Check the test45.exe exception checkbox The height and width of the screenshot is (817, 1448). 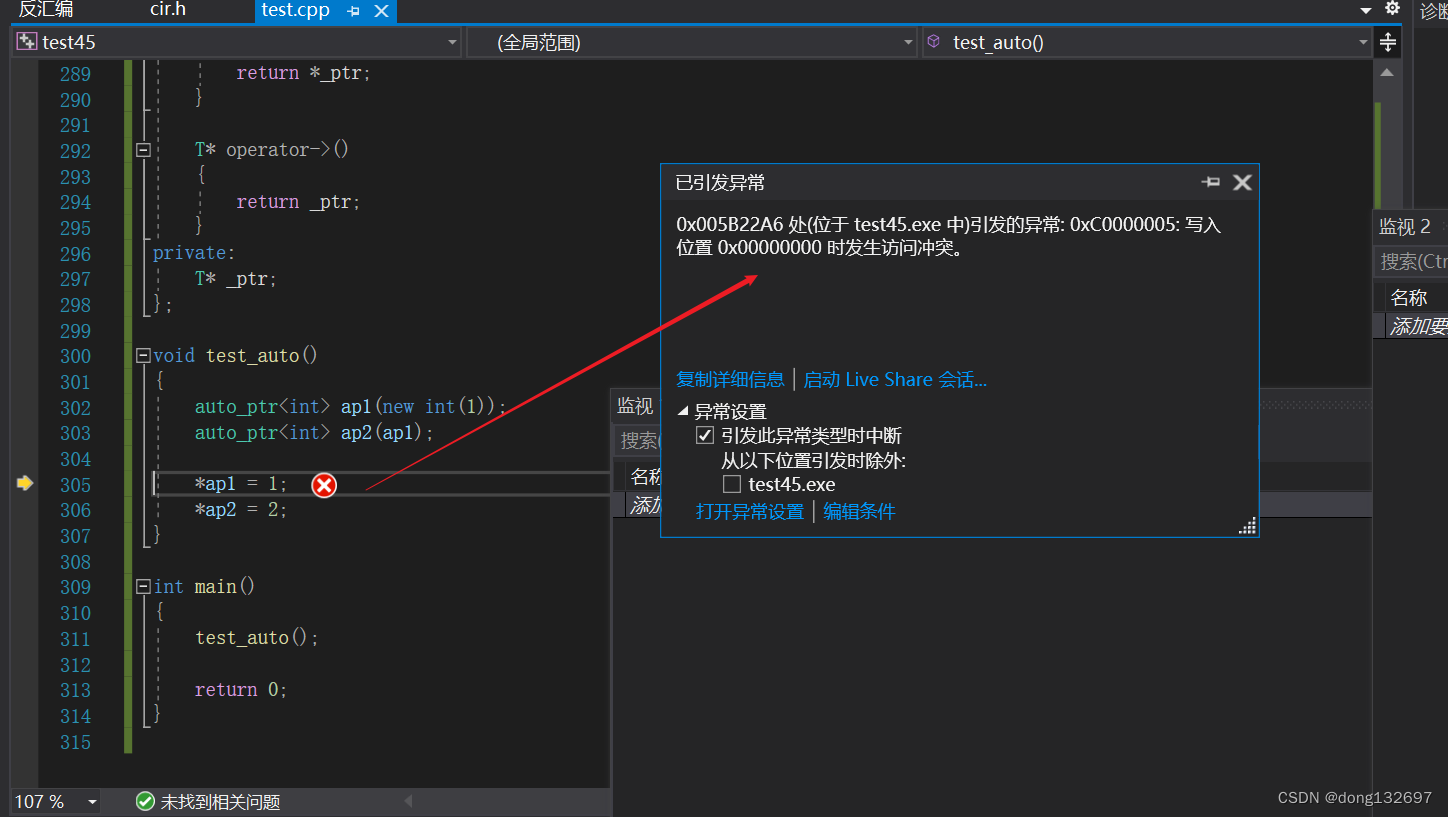tap(732, 484)
